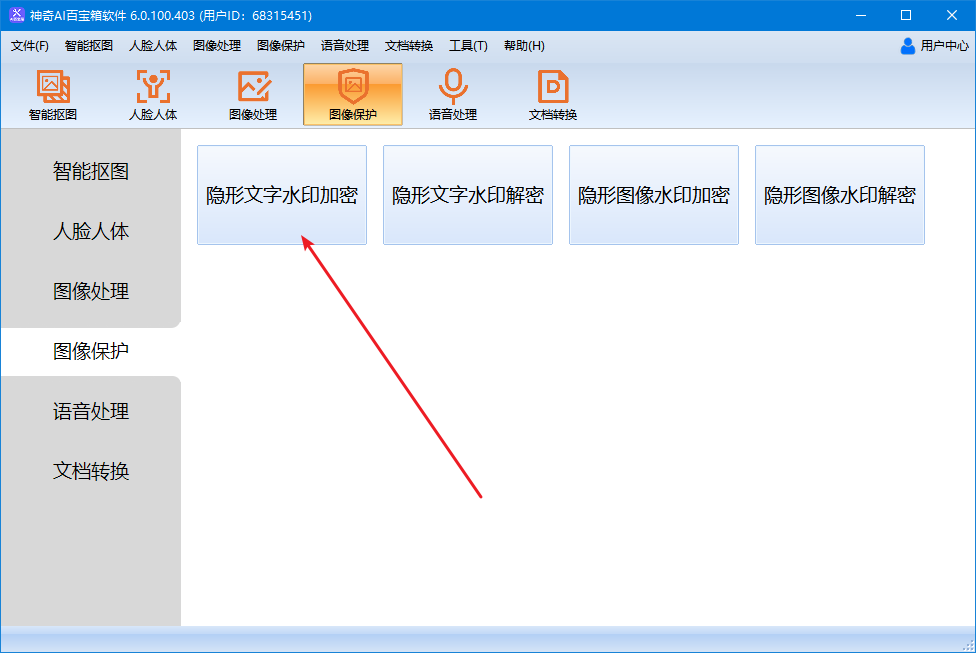
Task: Launch 隐形图像水印加密 function
Action: (654, 195)
